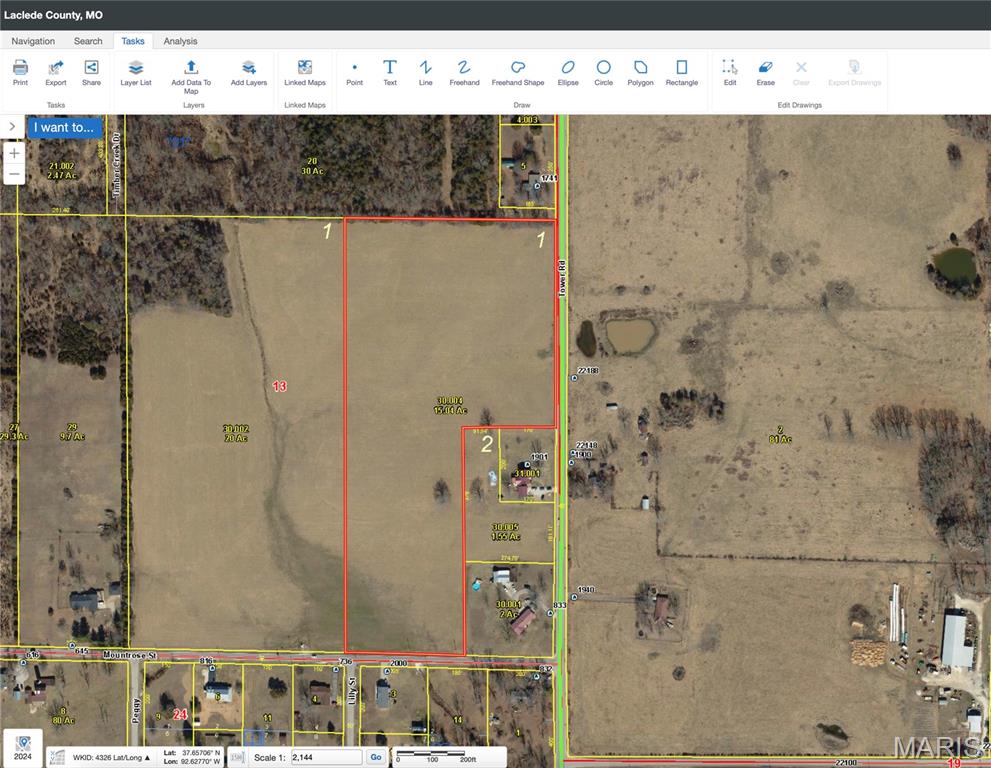Image resolution: width=991 pixels, height=768 pixels.
Task: Open the I want to... menu
Action: (64, 127)
